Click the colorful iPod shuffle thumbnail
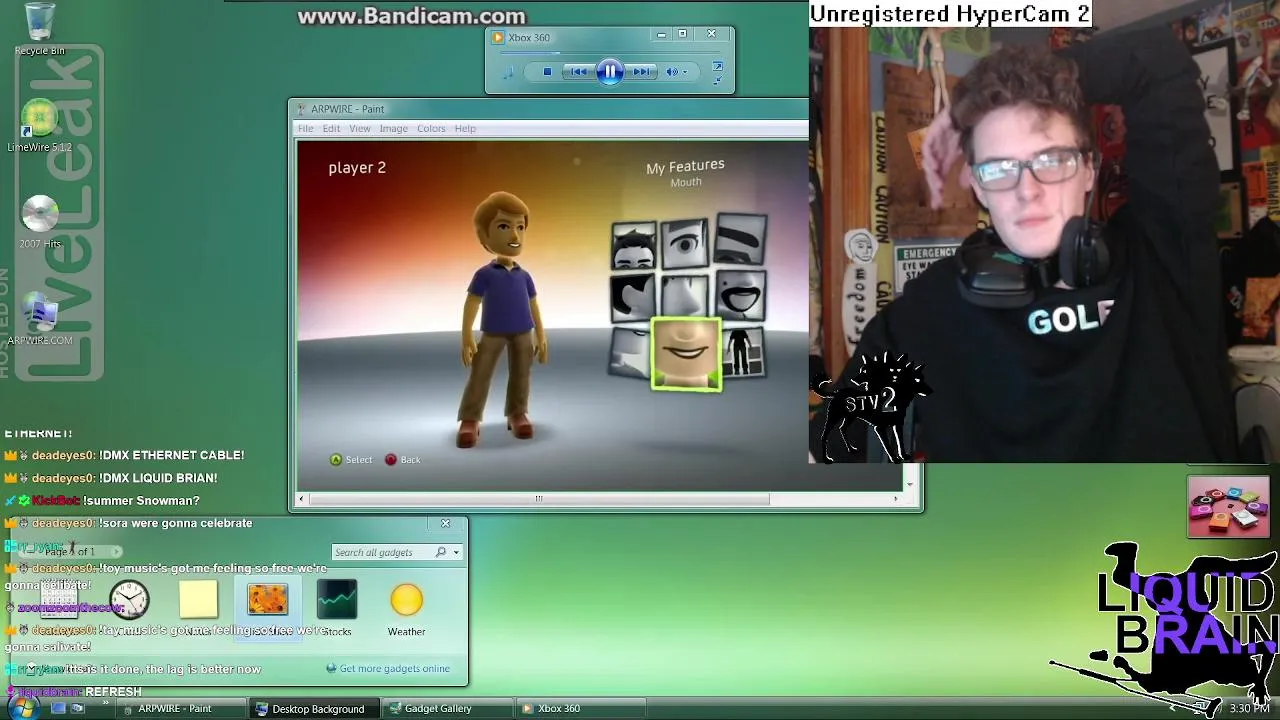The height and width of the screenshot is (720, 1280). [1228, 507]
